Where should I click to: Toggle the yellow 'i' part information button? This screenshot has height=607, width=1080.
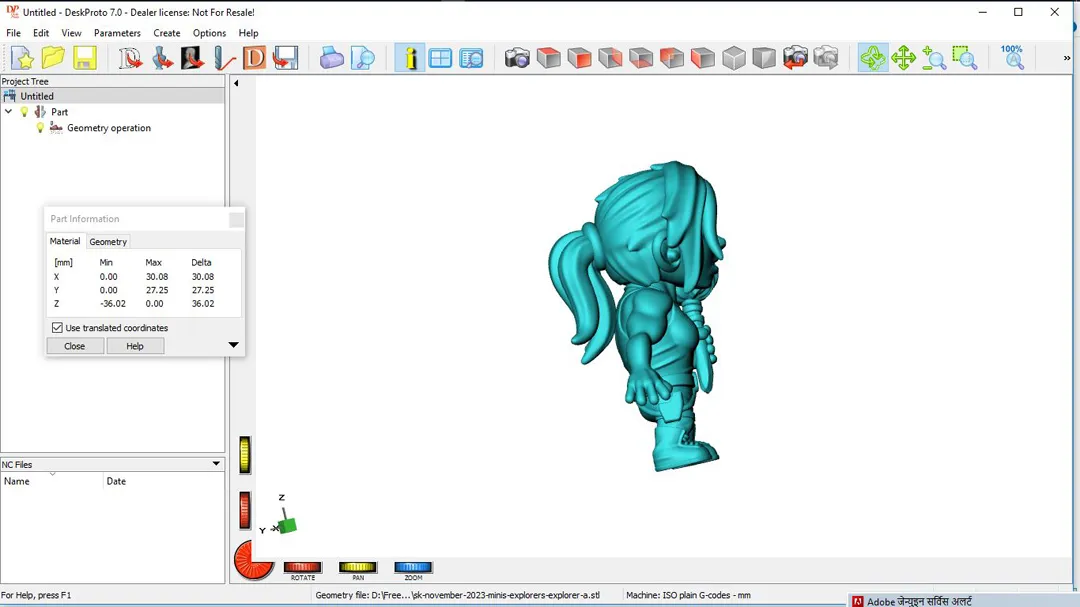[410, 58]
